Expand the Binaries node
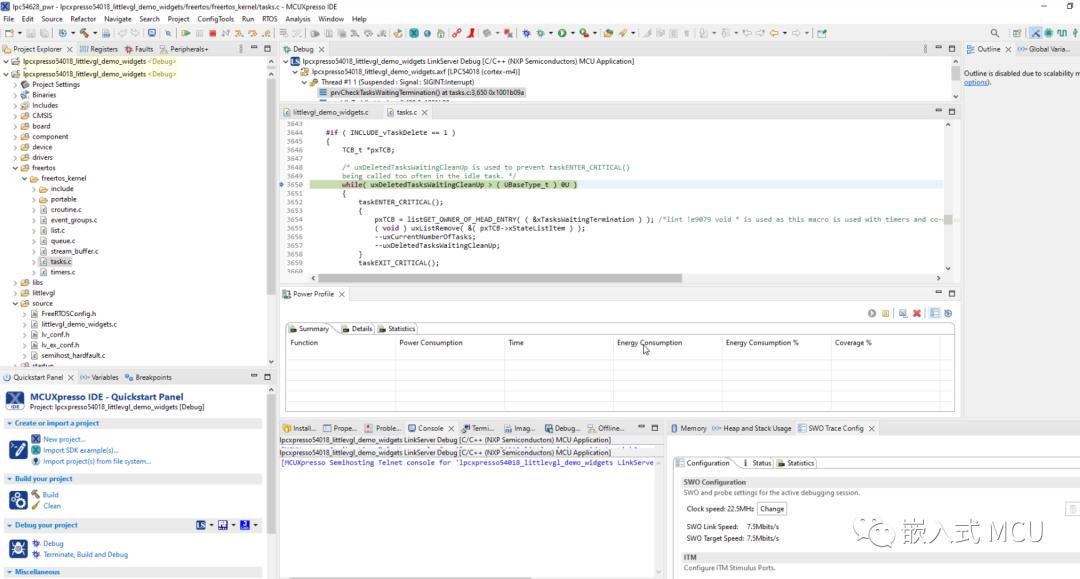This screenshot has width=1080, height=579. (15, 95)
